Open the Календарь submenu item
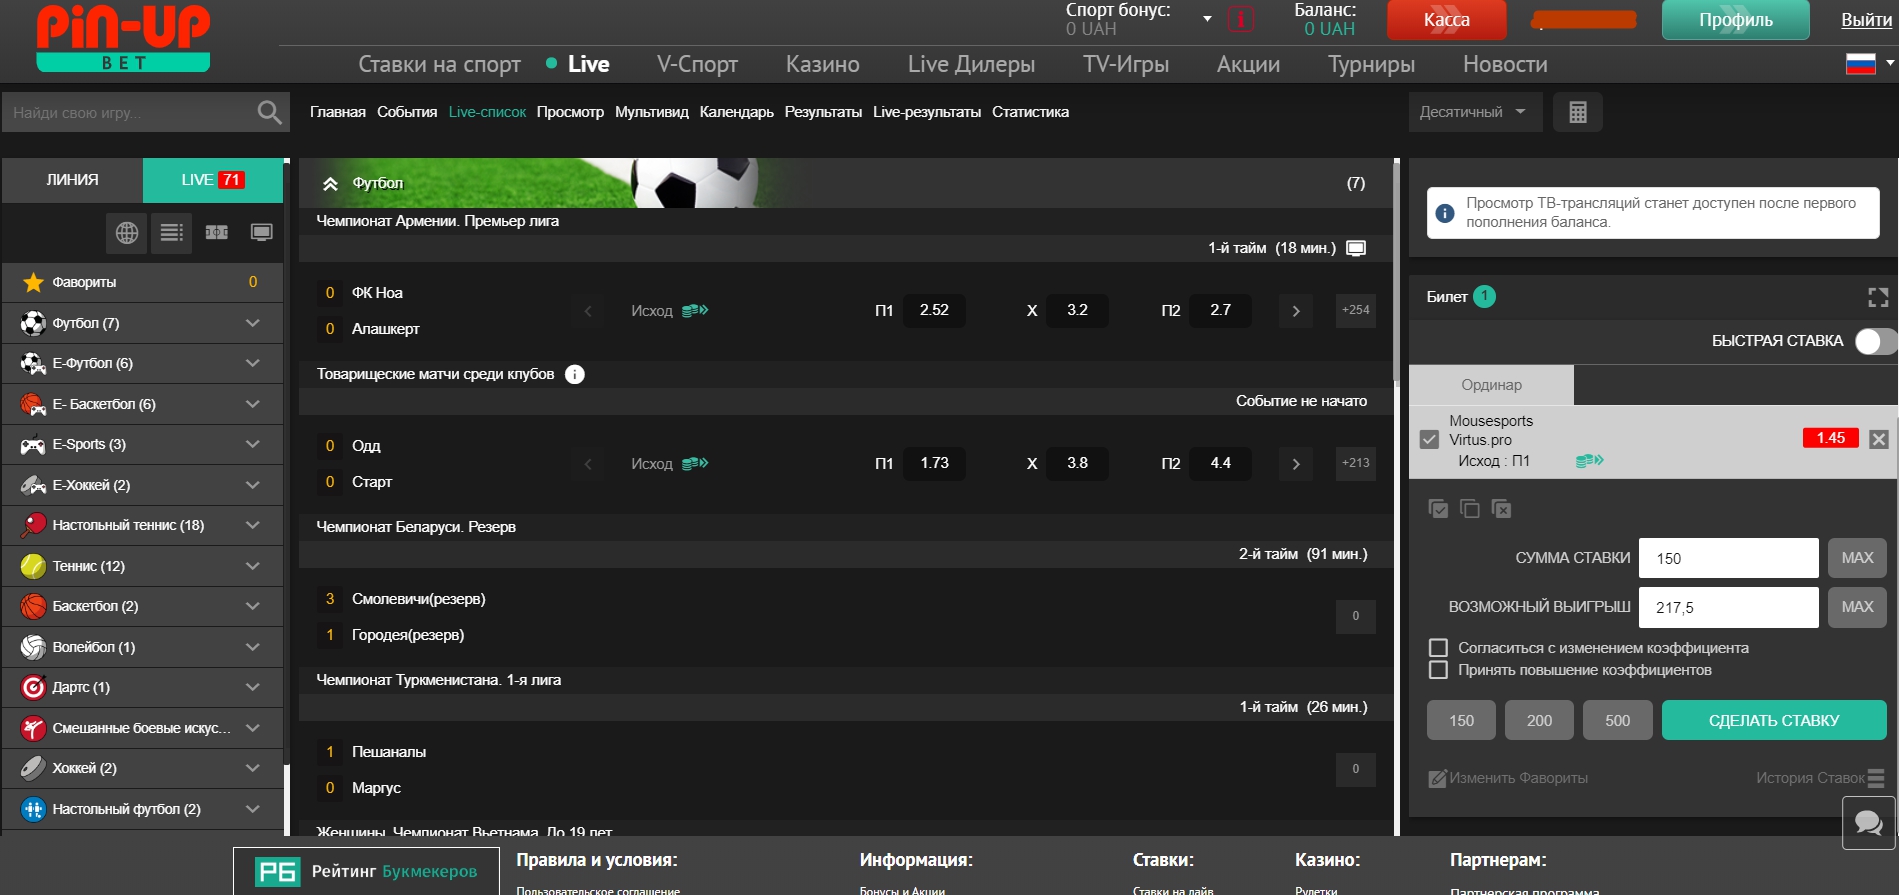 tap(737, 112)
